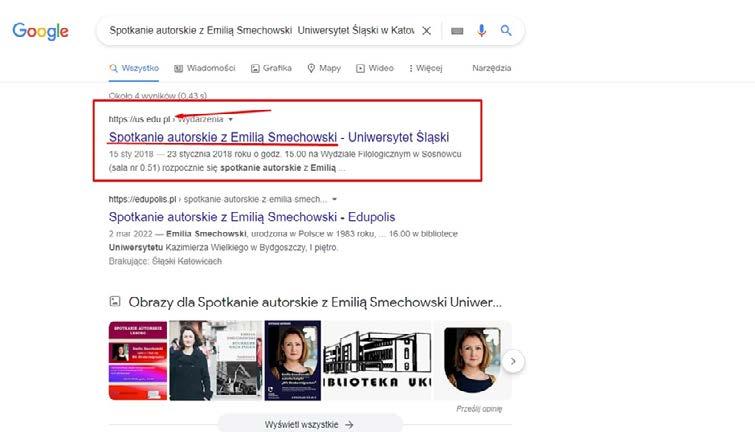The width and height of the screenshot is (755, 432).
Task: Click into the Google search input field
Action: click(x=261, y=30)
